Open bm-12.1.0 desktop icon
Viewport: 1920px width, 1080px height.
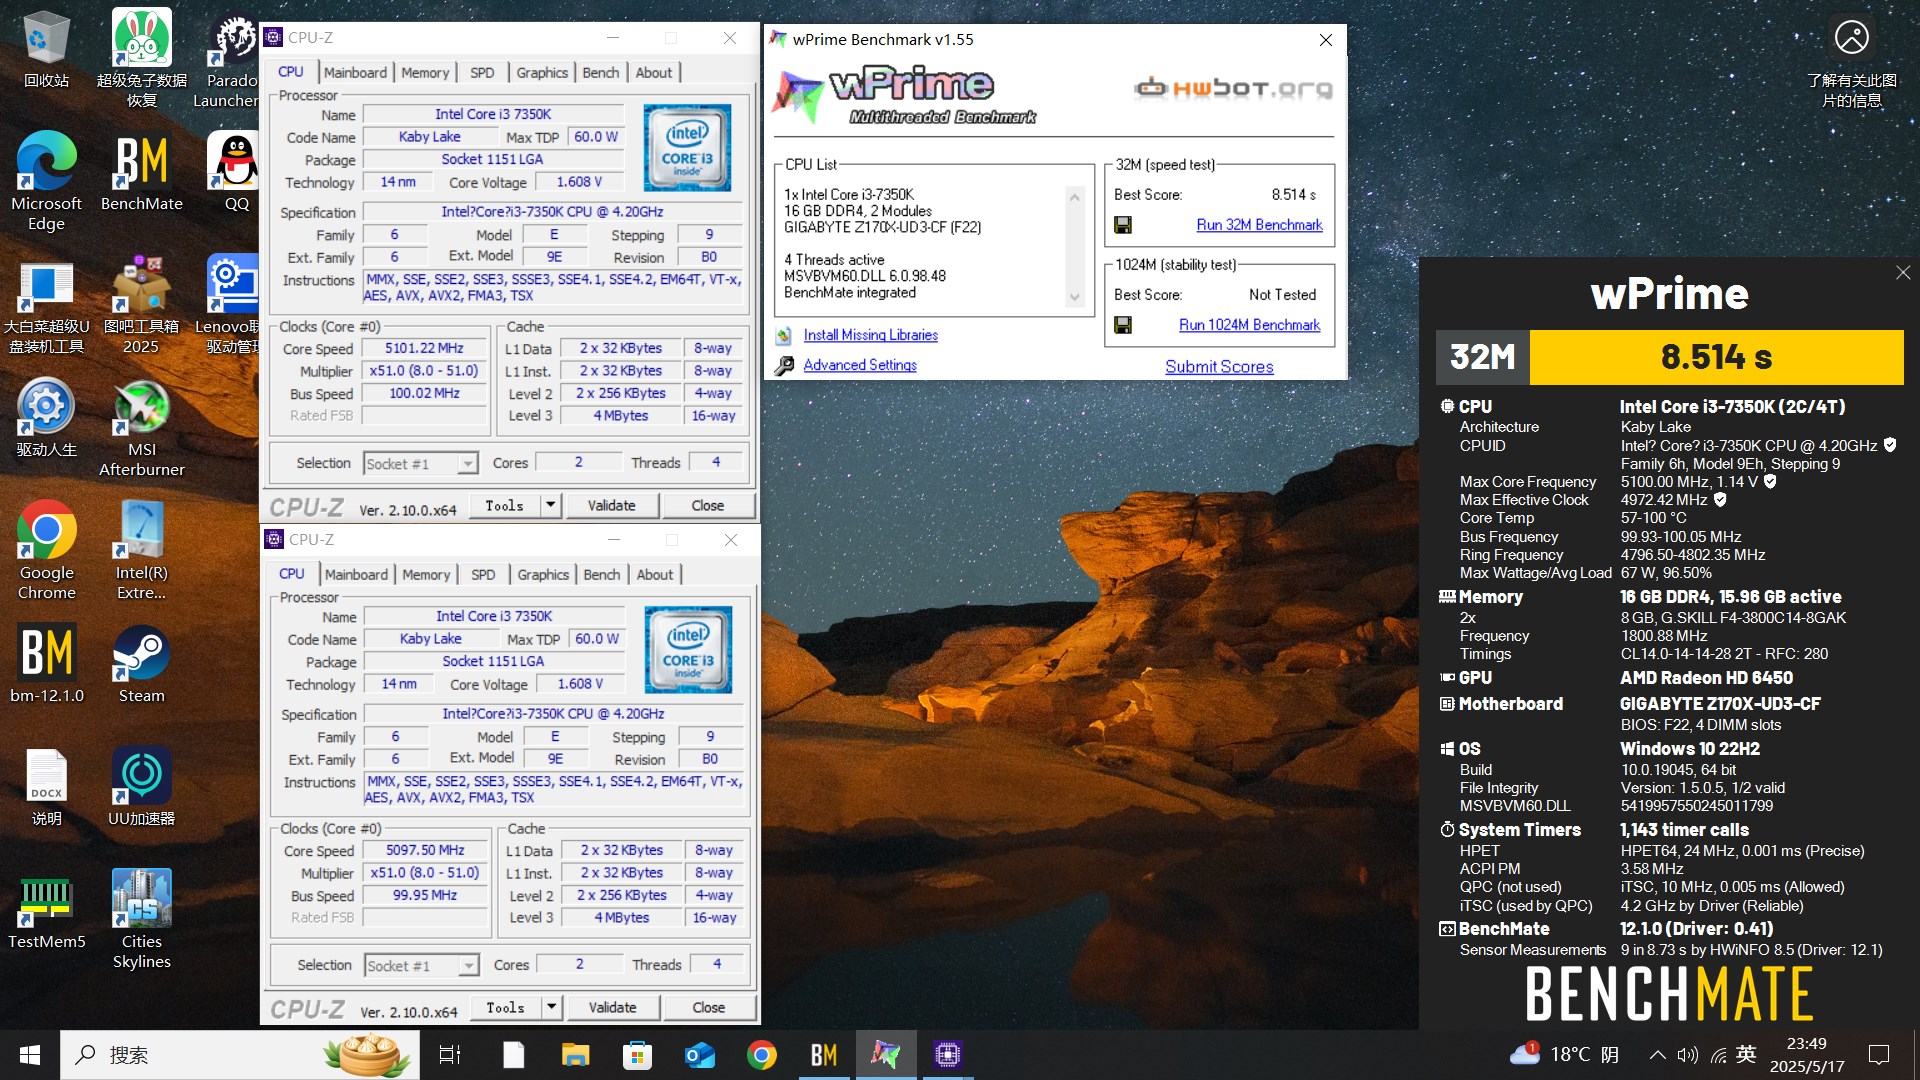tap(46, 665)
